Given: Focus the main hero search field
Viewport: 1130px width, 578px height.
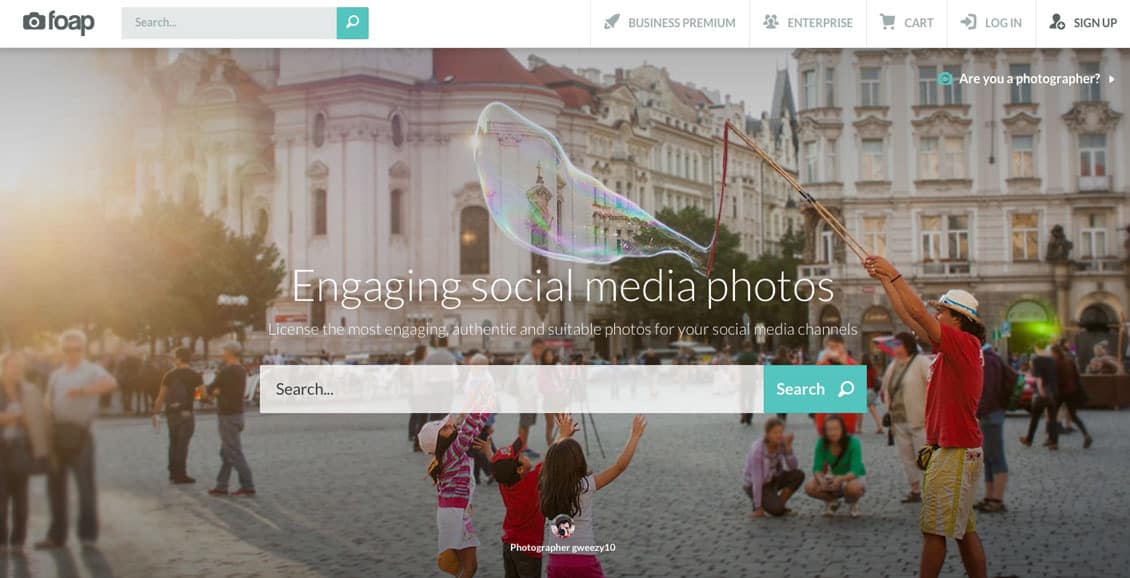Looking at the screenshot, I should tap(512, 389).
